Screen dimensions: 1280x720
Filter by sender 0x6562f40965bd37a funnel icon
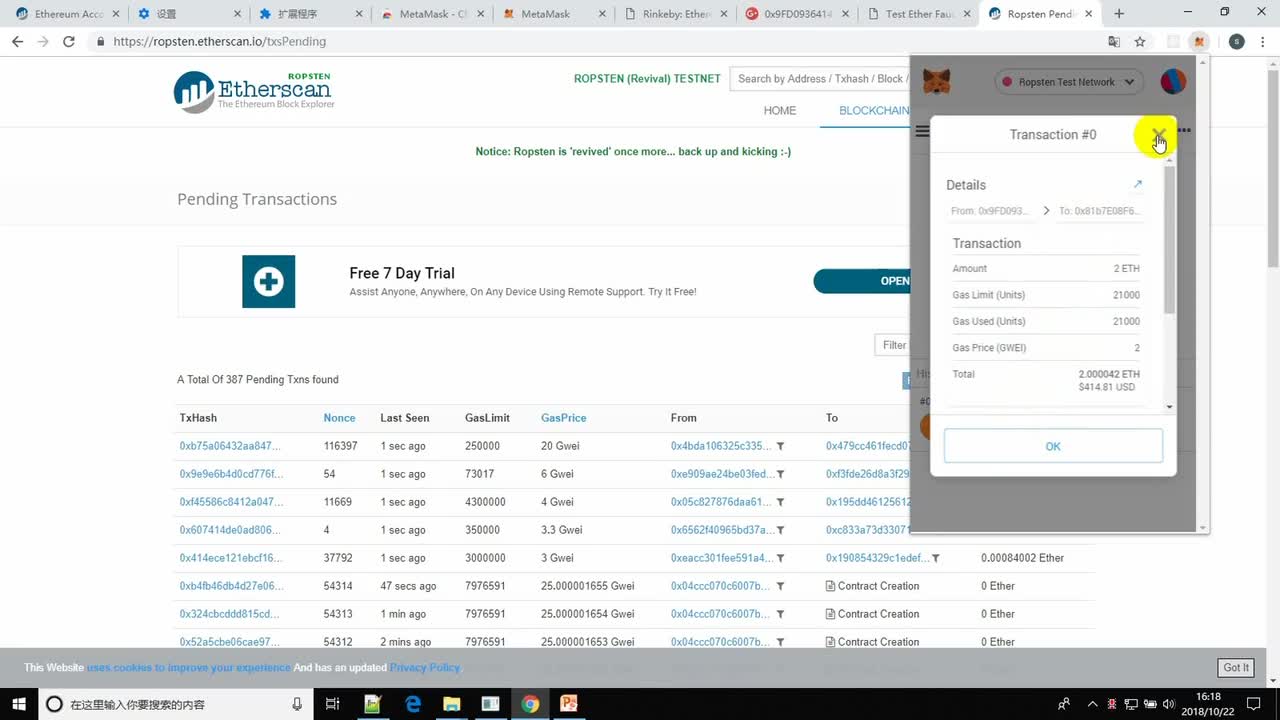click(x=780, y=530)
